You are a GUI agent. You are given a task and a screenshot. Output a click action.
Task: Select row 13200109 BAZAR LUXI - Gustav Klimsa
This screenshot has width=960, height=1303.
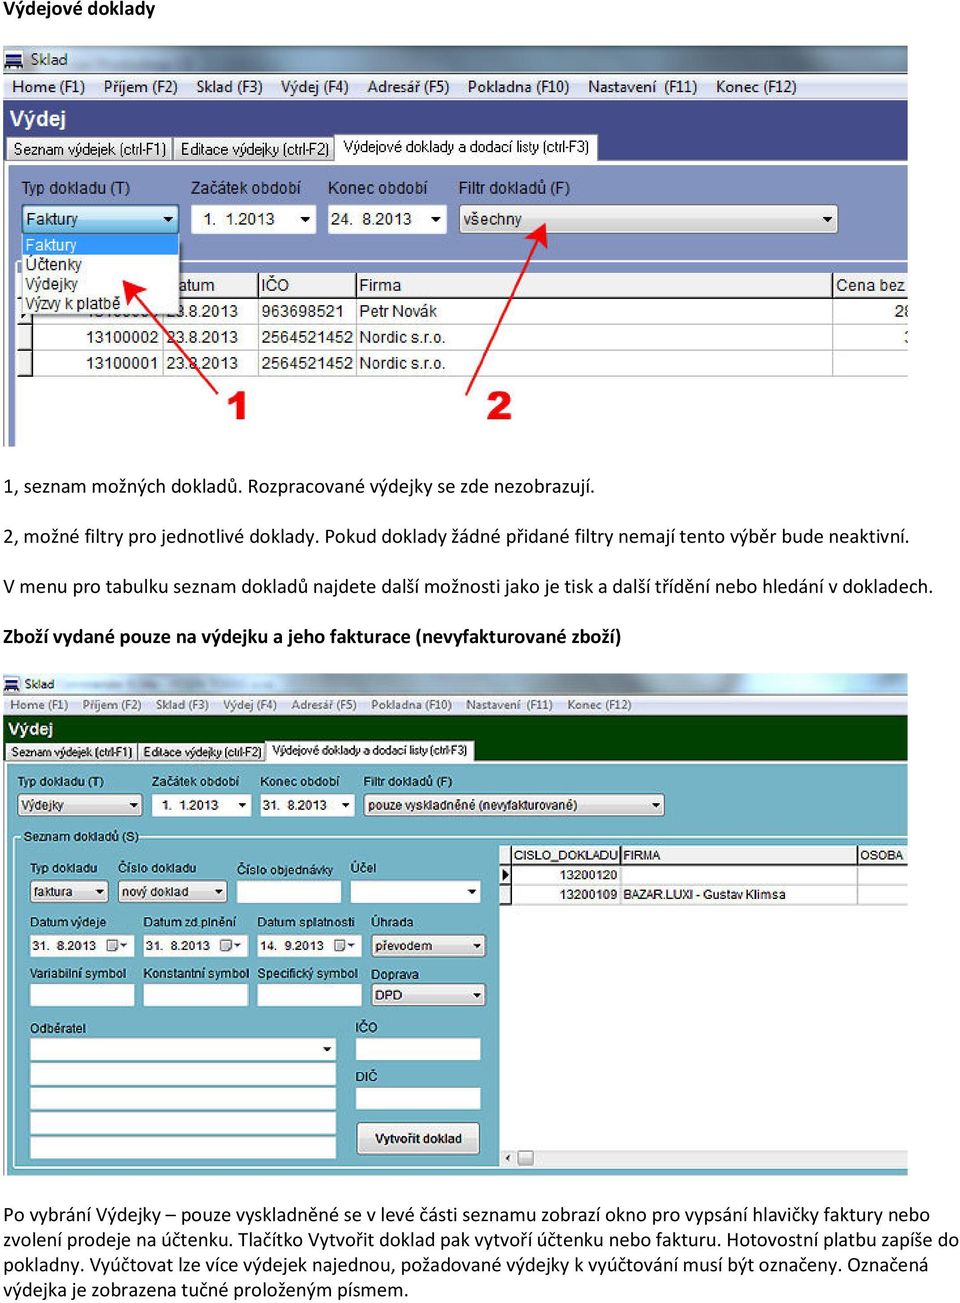(703, 894)
